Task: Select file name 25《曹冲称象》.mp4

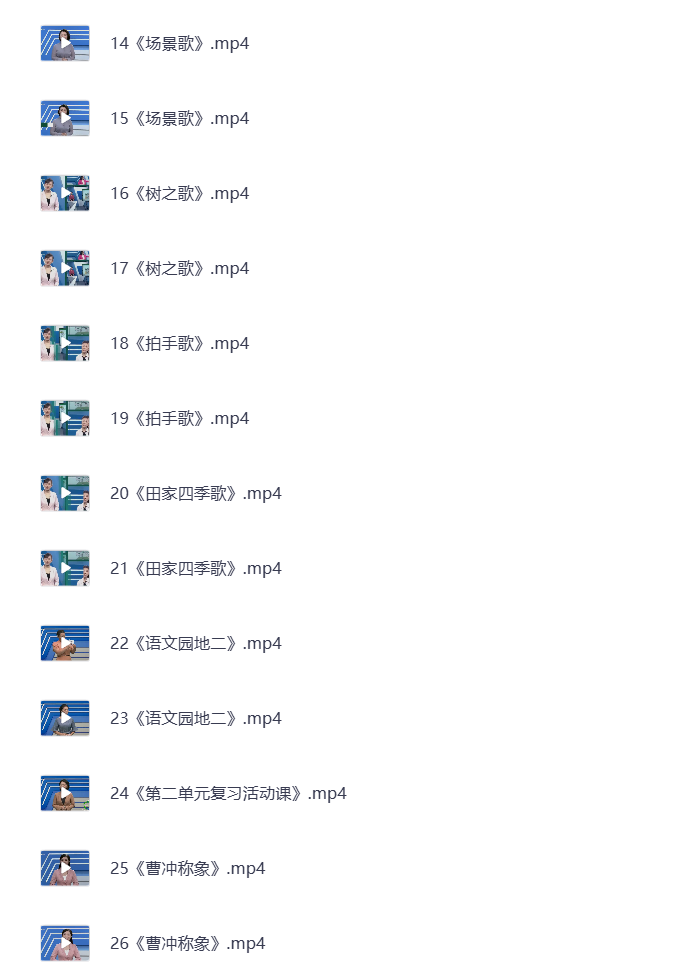Action: point(188,868)
